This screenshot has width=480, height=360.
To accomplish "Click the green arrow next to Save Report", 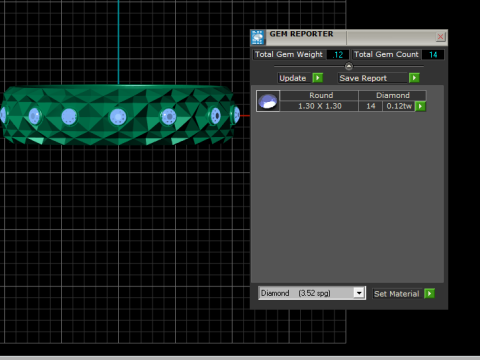I will coord(414,78).
